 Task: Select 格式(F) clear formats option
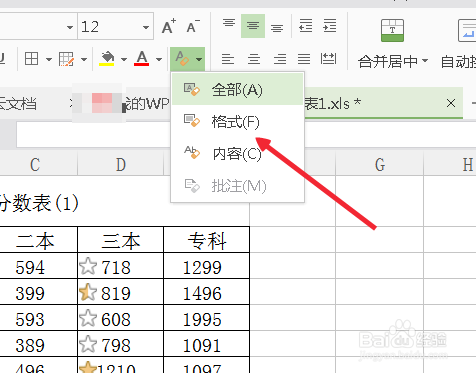point(237,121)
